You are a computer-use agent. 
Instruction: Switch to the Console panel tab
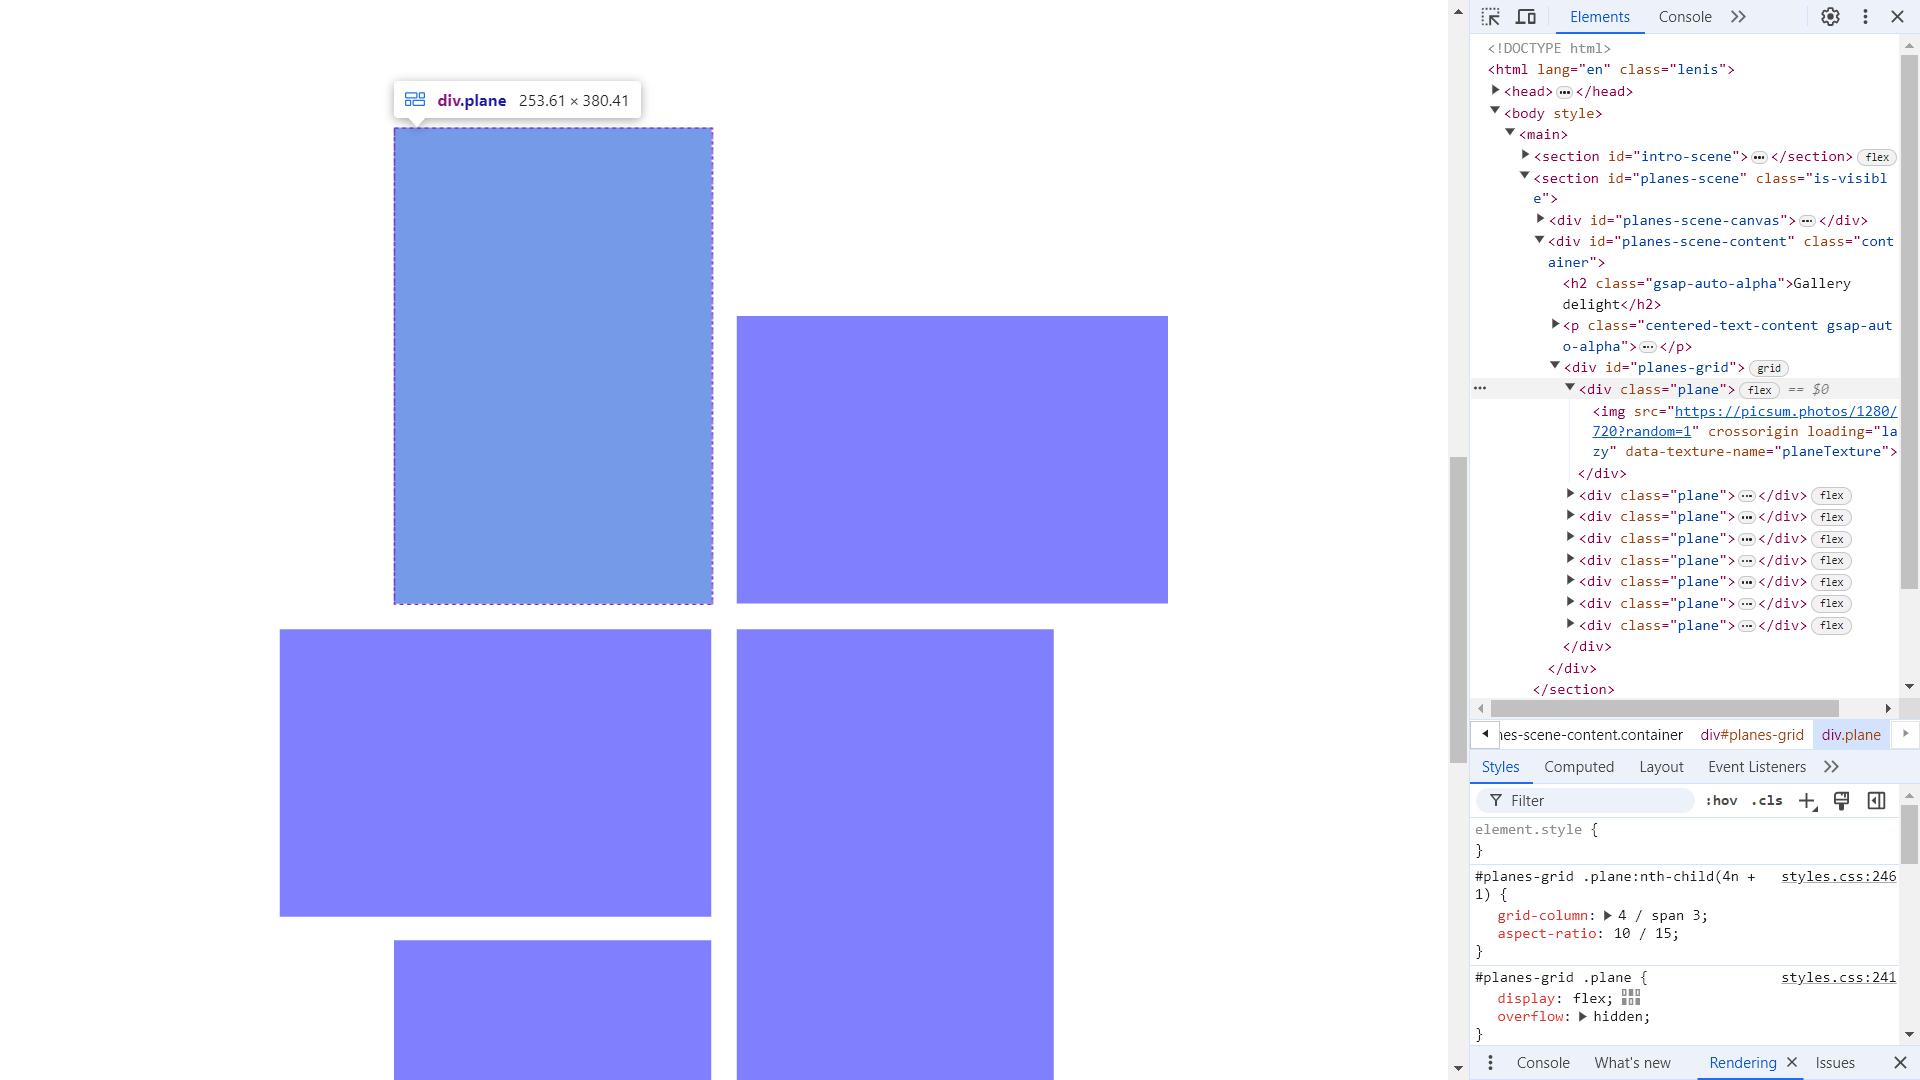point(1685,17)
